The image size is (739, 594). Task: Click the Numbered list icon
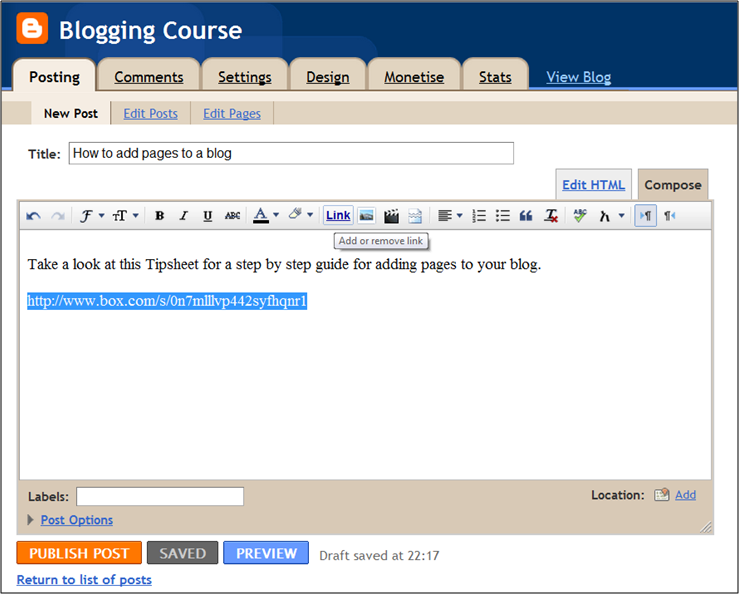click(479, 215)
